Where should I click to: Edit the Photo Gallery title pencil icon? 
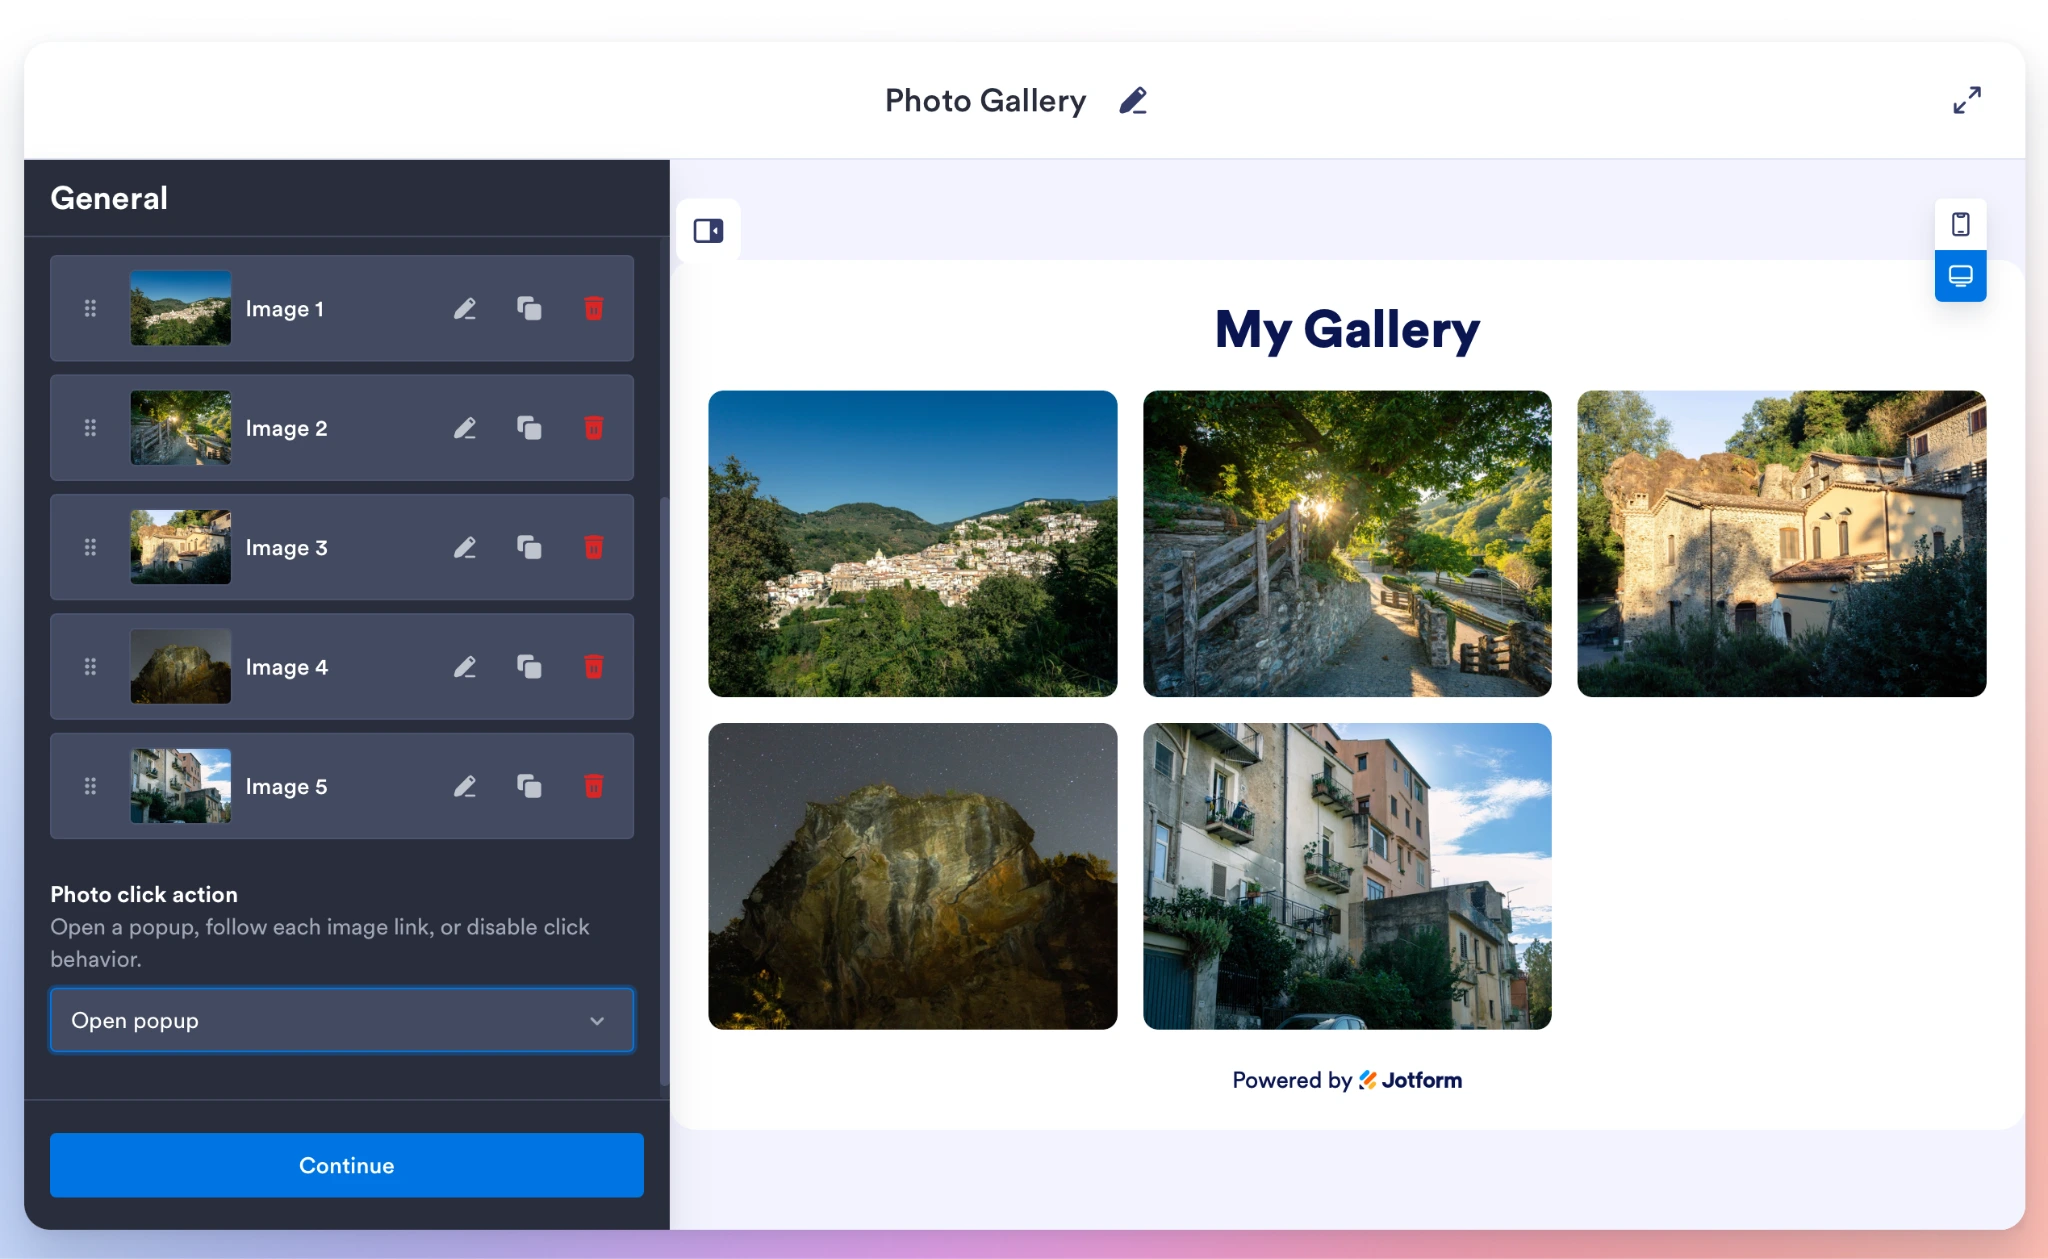click(x=1133, y=101)
